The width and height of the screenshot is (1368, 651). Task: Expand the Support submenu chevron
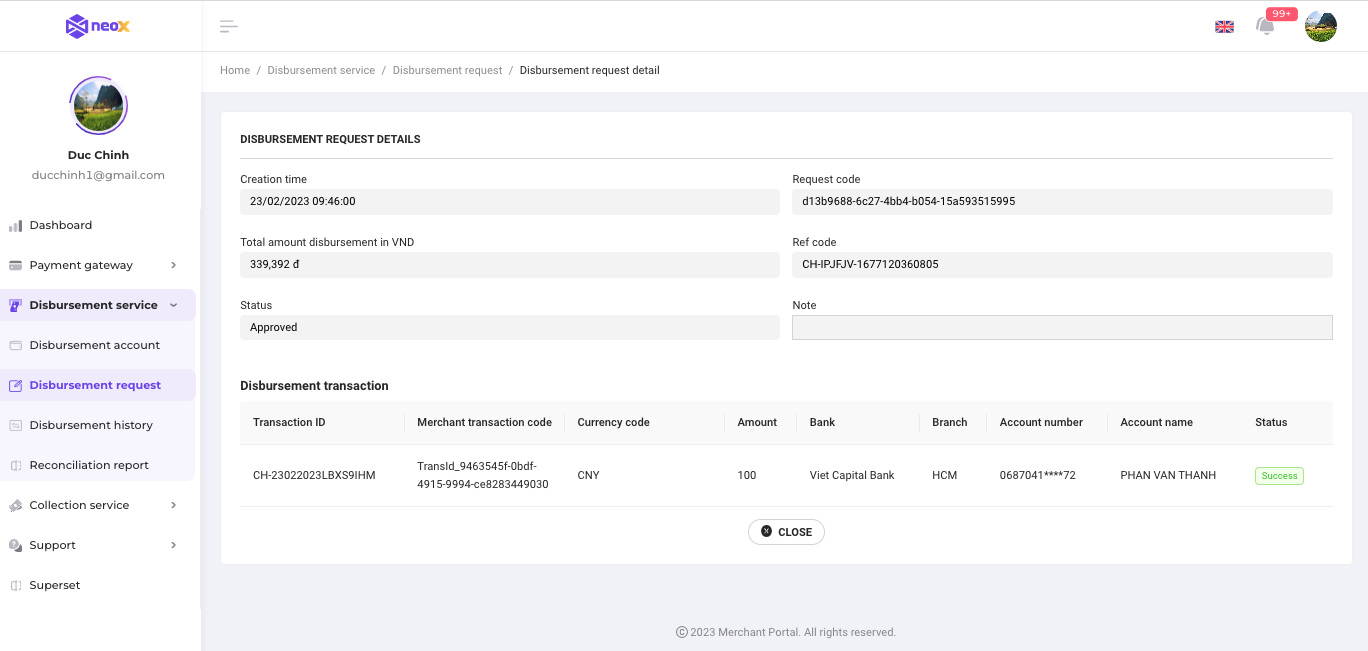pos(173,545)
